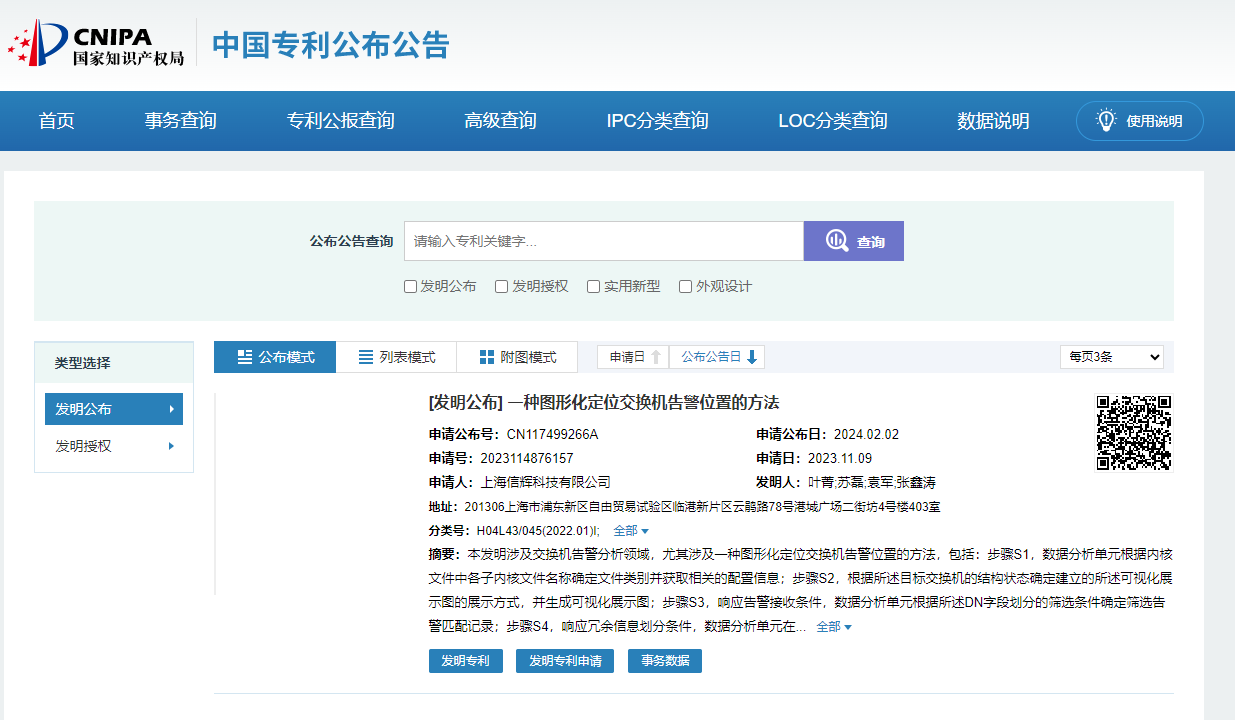Click the 发明专利 button
The height and width of the screenshot is (720, 1235).
pos(466,661)
